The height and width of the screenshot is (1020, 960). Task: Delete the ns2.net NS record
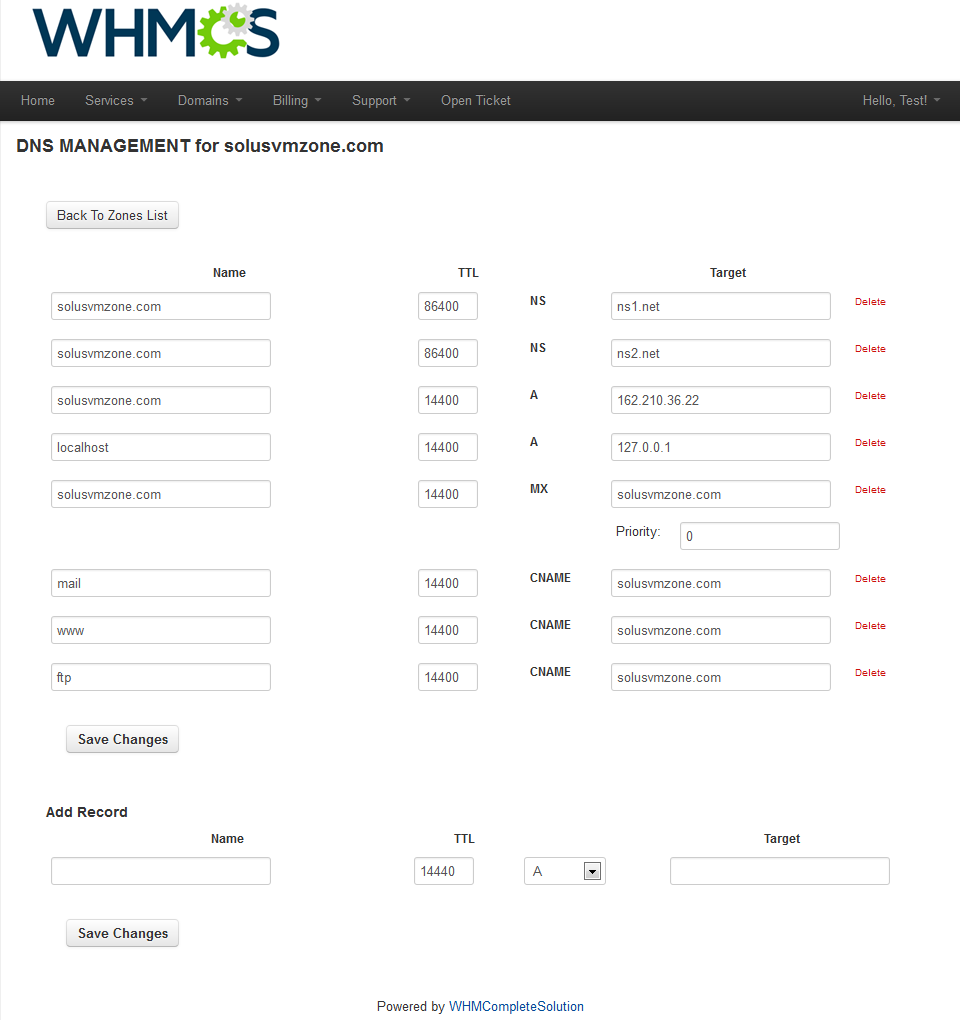(870, 349)
